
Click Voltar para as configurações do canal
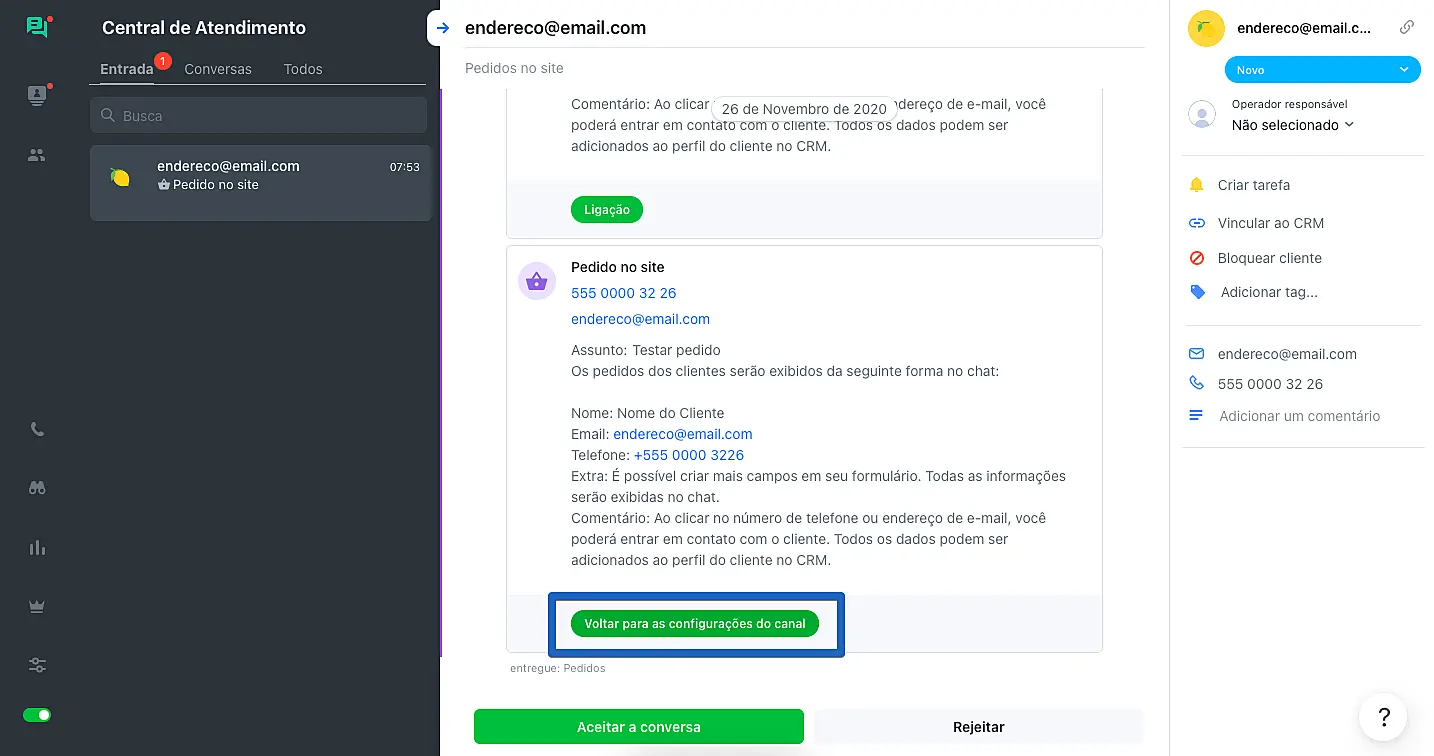point(695,624)
